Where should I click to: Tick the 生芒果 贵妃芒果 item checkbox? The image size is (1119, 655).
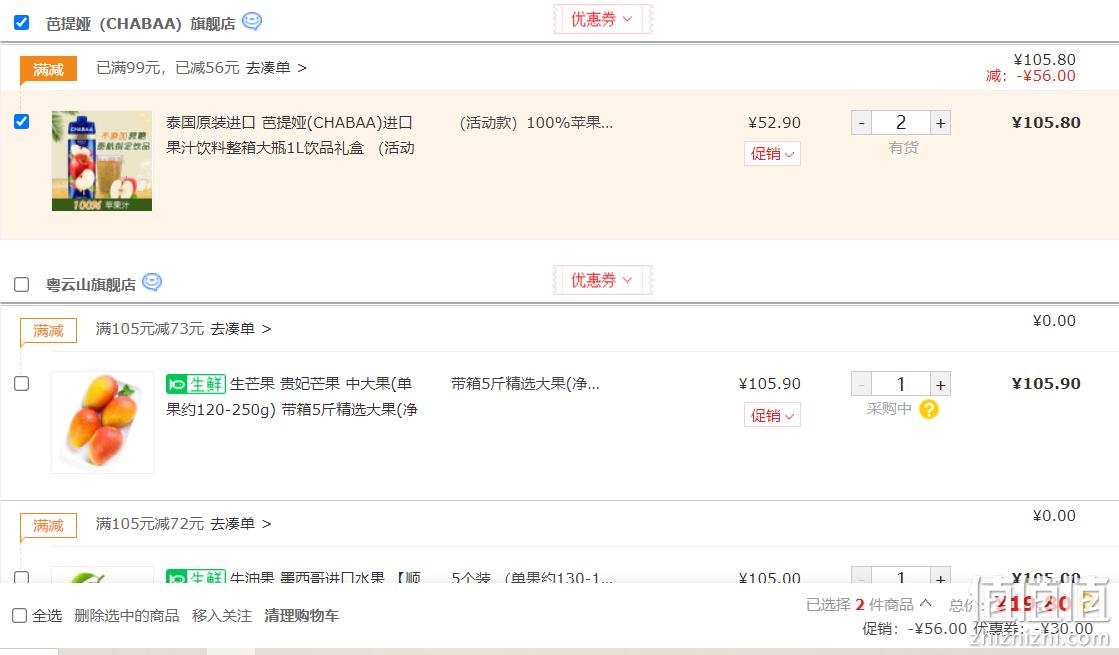[21, 384]
